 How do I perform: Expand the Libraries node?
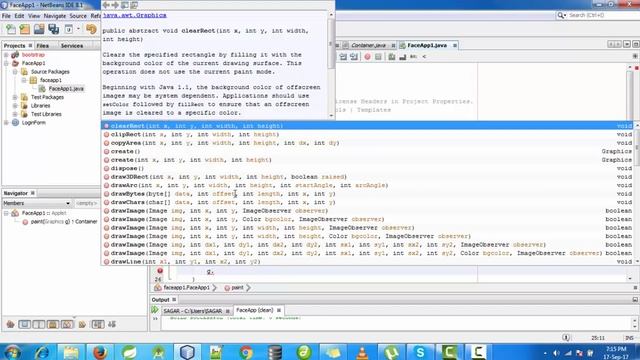click(15, 106)
